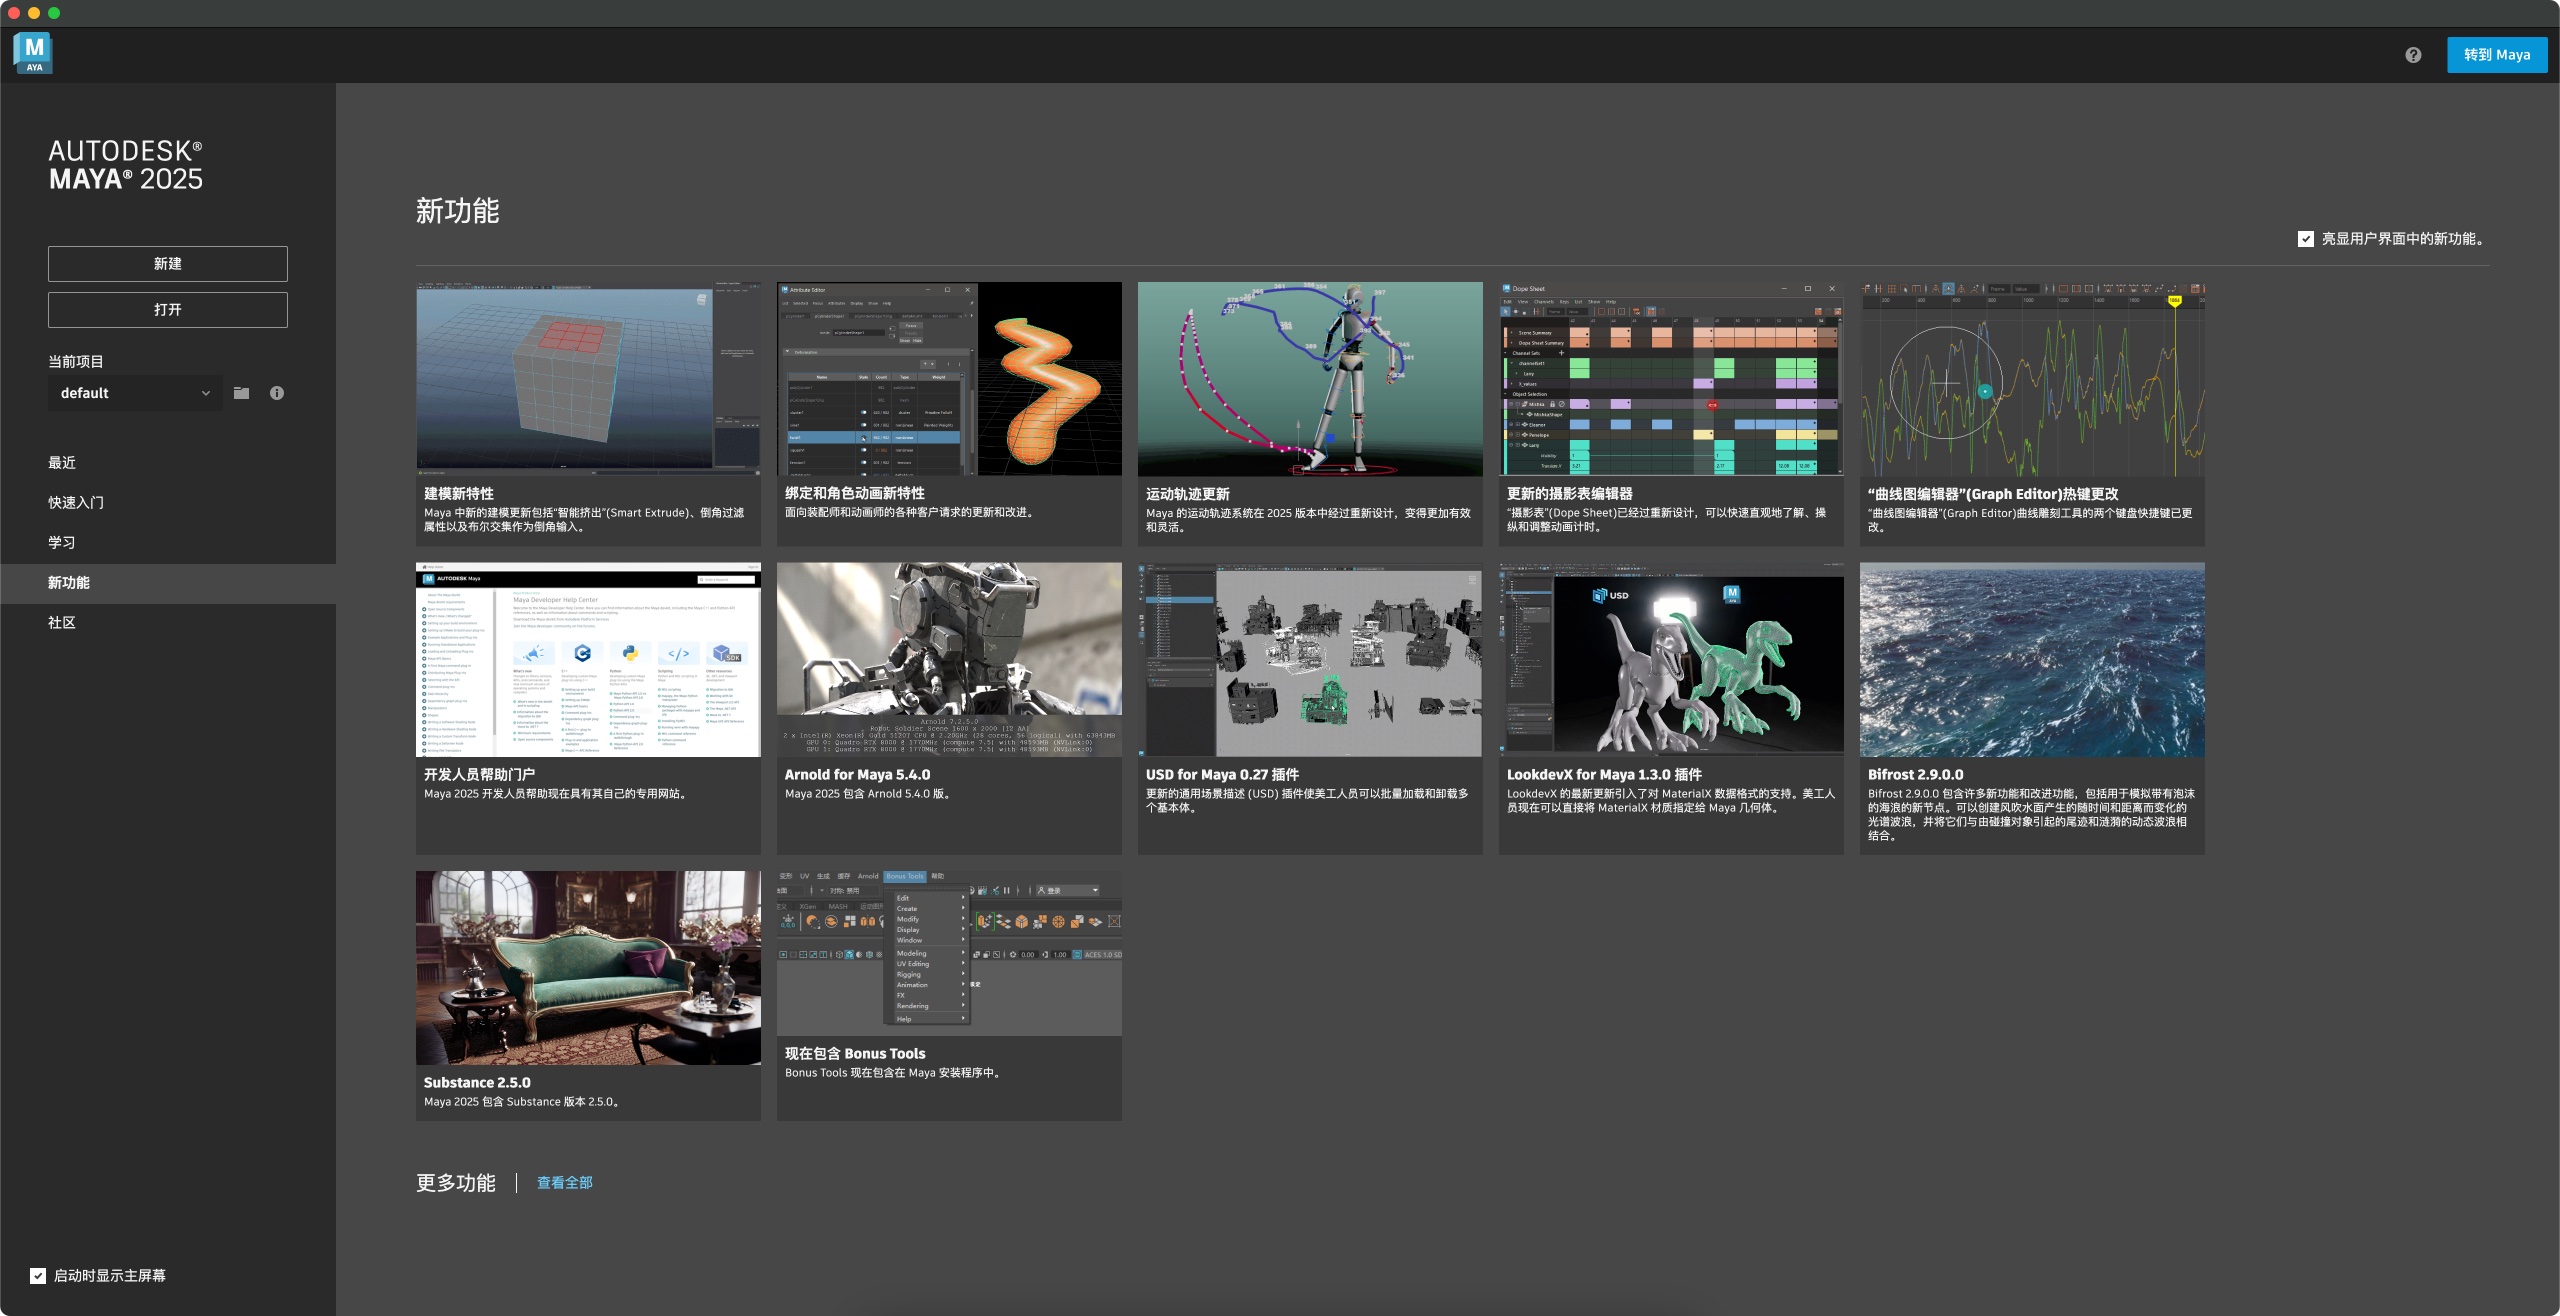Click the USD for Maya 0.27 插件 title

[x=1222, y=775]
